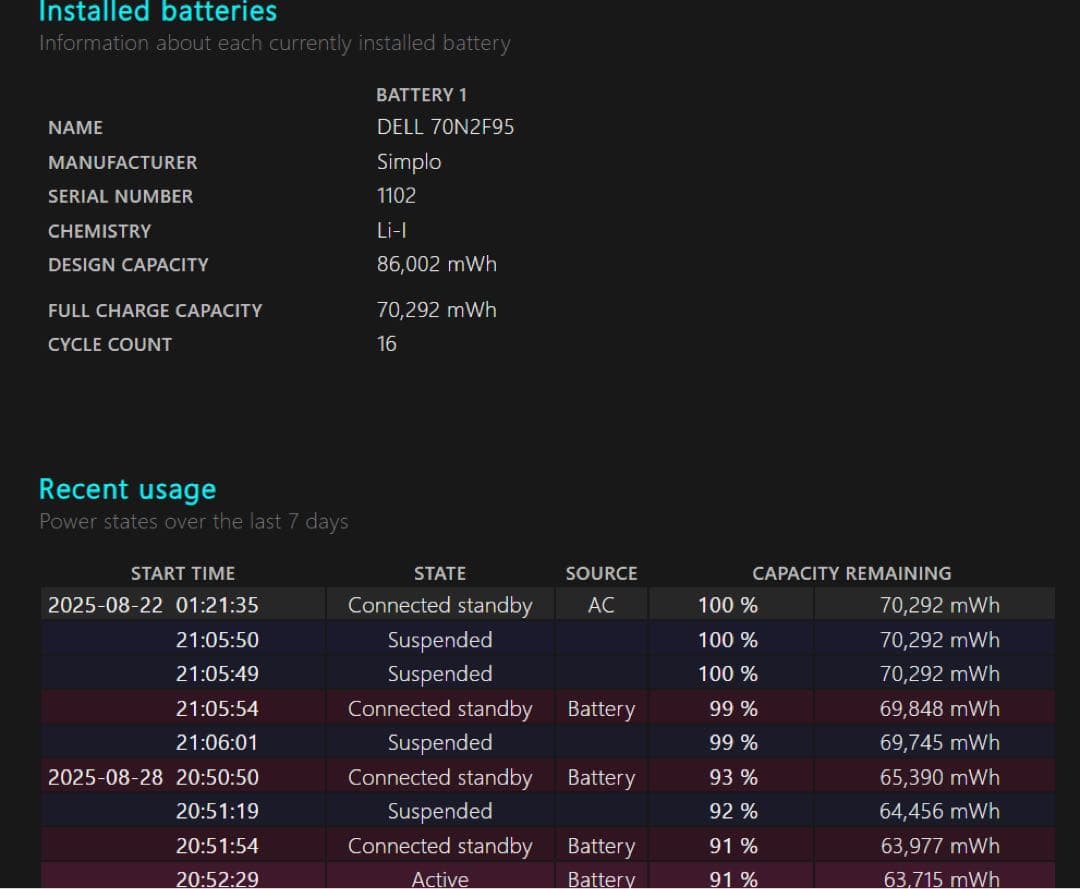Click the "Installed batteries" section heading
The height and width of the screenshot is (889, 1080).
tap(157, 12)
